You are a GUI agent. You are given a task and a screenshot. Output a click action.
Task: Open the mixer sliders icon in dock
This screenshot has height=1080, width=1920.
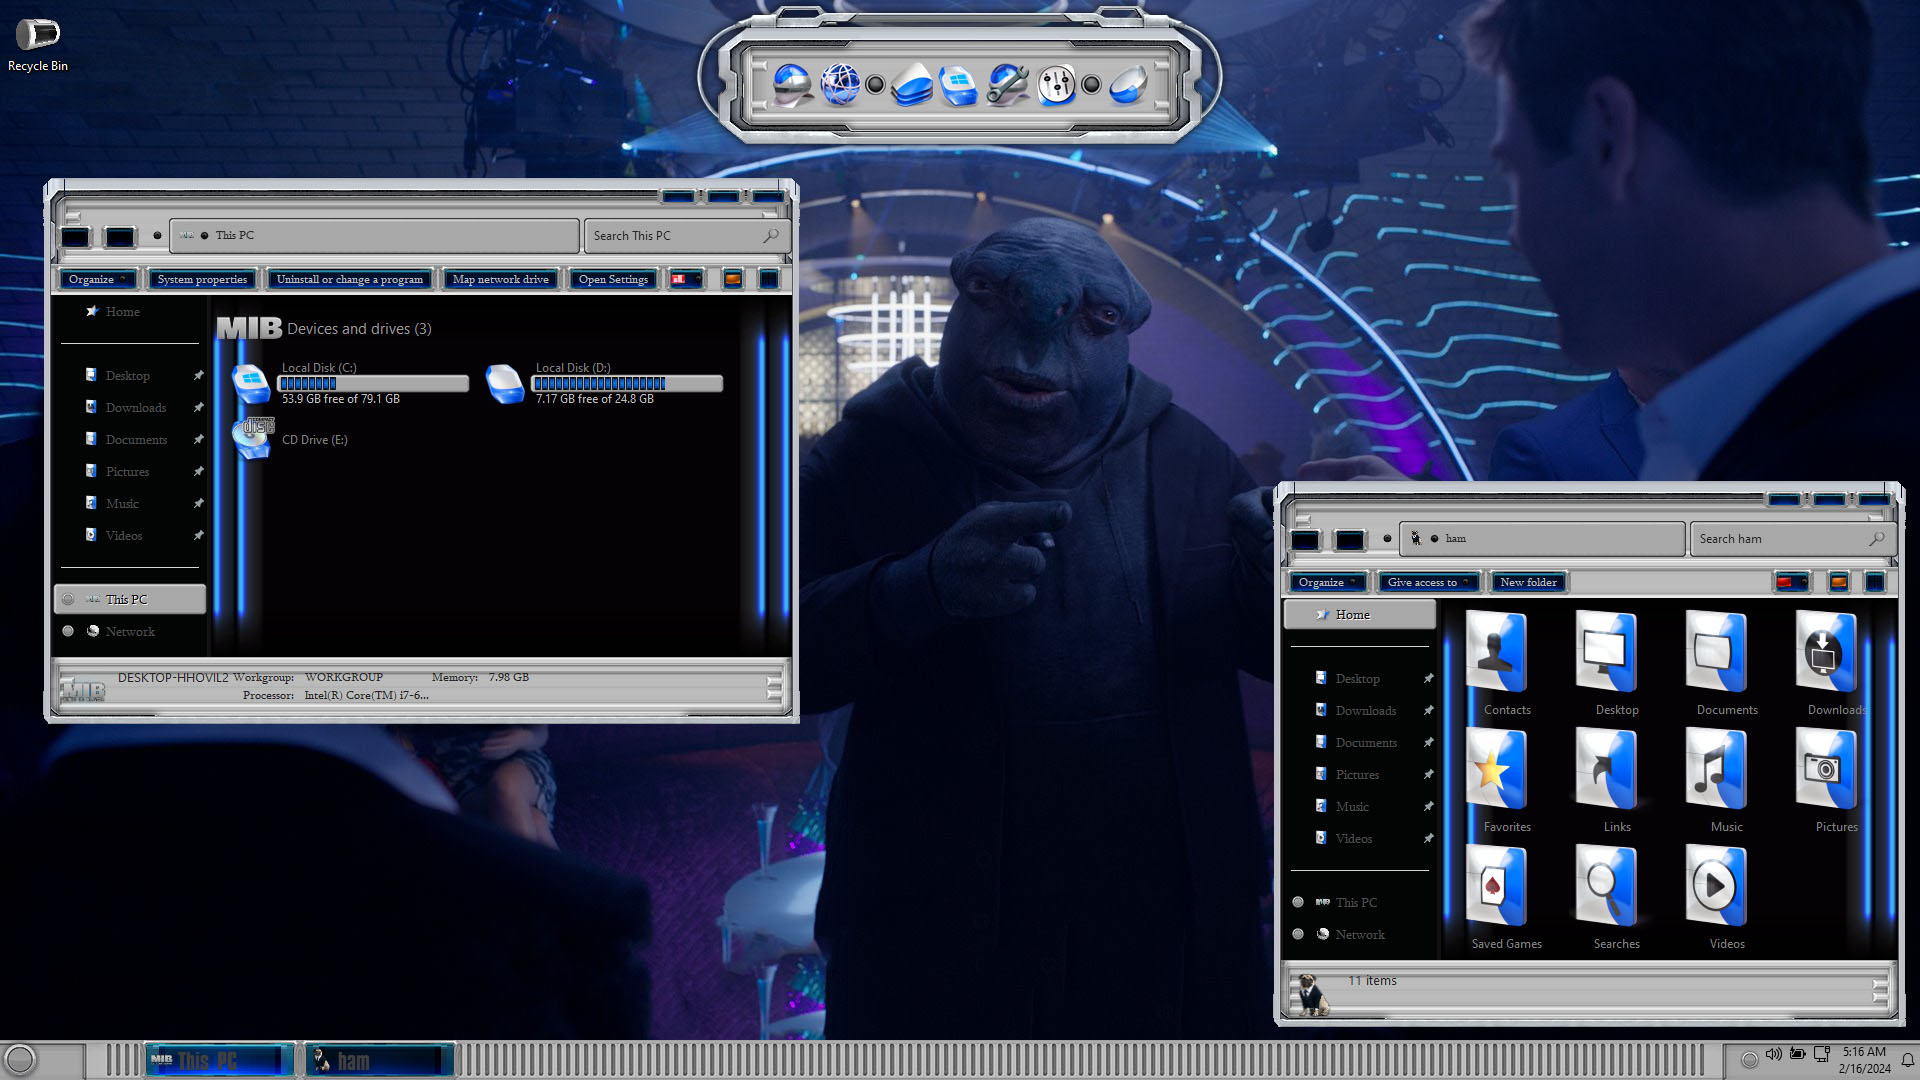(x=1056, y=84)
